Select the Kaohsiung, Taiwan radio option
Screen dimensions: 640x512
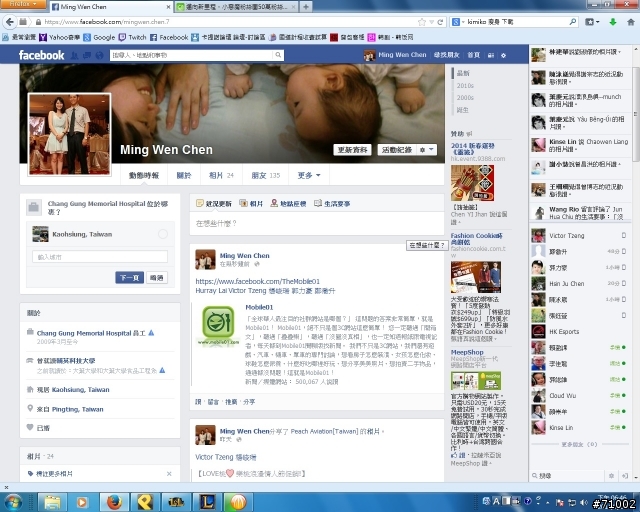pyautogui.click(x=163, y=234)
